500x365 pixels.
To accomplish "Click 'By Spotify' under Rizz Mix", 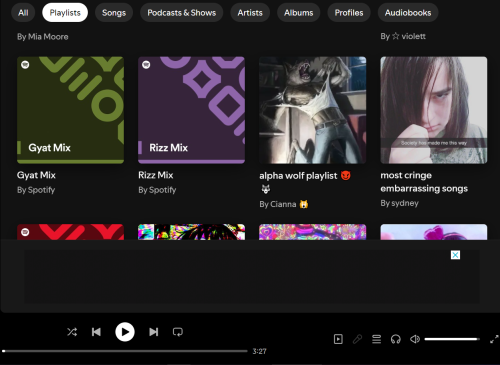I will click(157, 190).
